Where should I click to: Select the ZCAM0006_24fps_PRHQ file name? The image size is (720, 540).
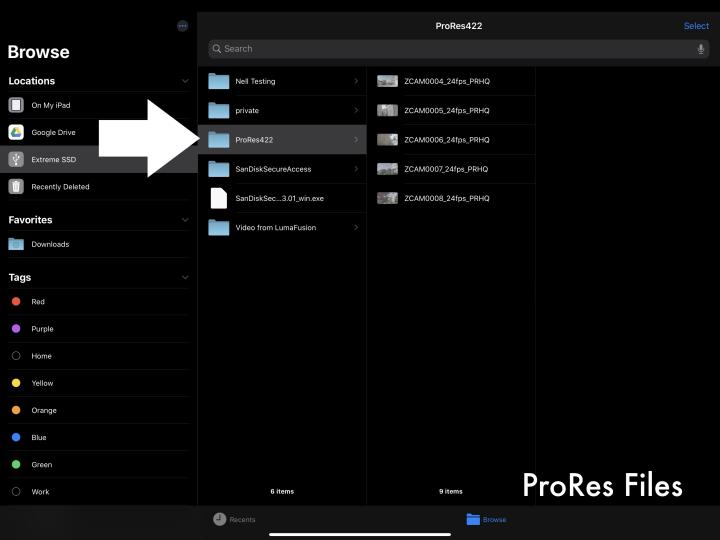click(x=447, y=140)
